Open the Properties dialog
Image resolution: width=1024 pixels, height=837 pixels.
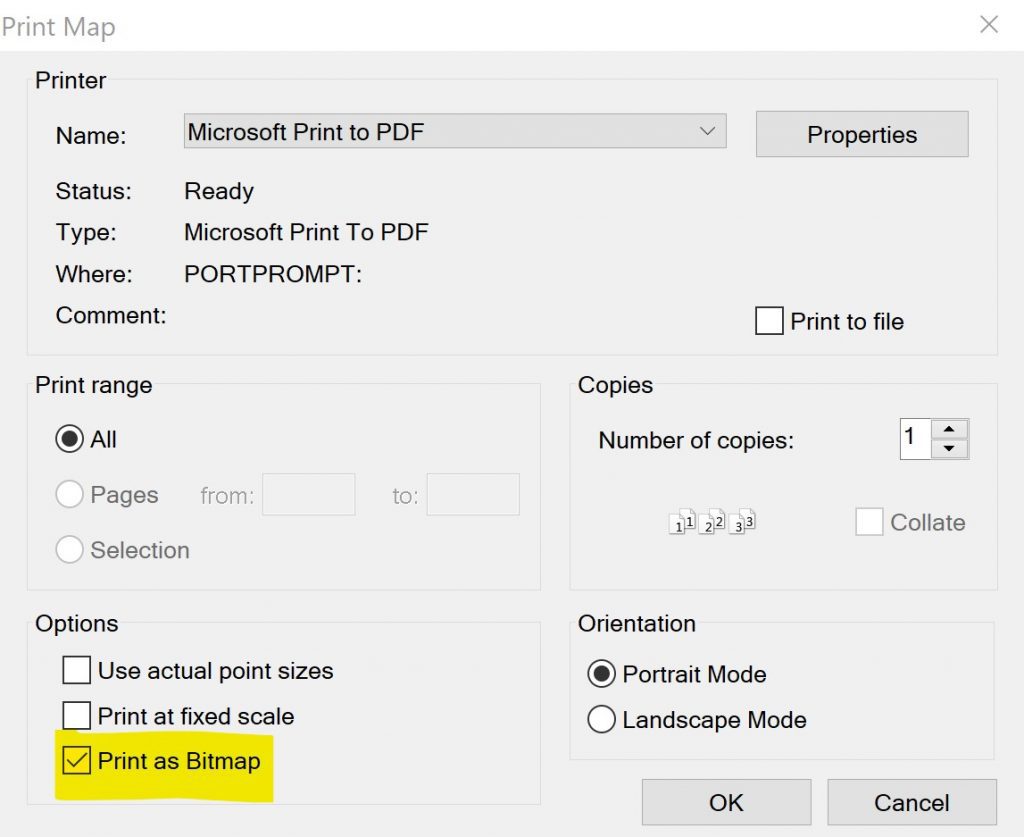pyautogui.click(x=861, y=134)
